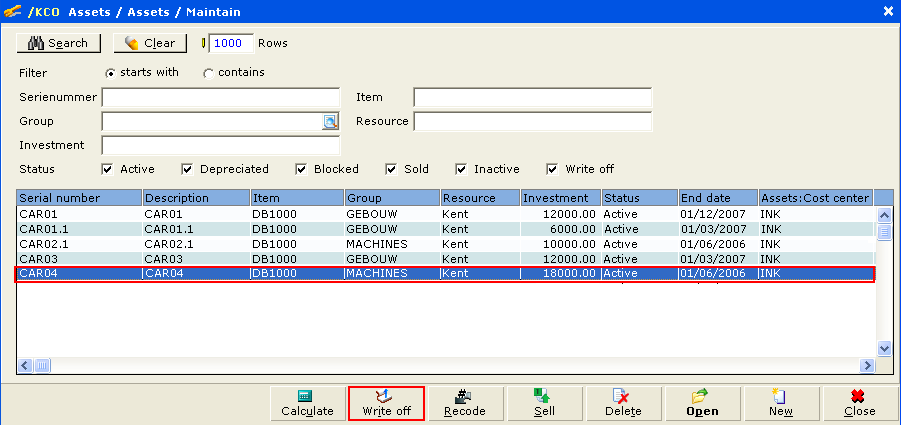Sort by Resource column header
Screen dimensions: 901x425
(x=480, y=198)
